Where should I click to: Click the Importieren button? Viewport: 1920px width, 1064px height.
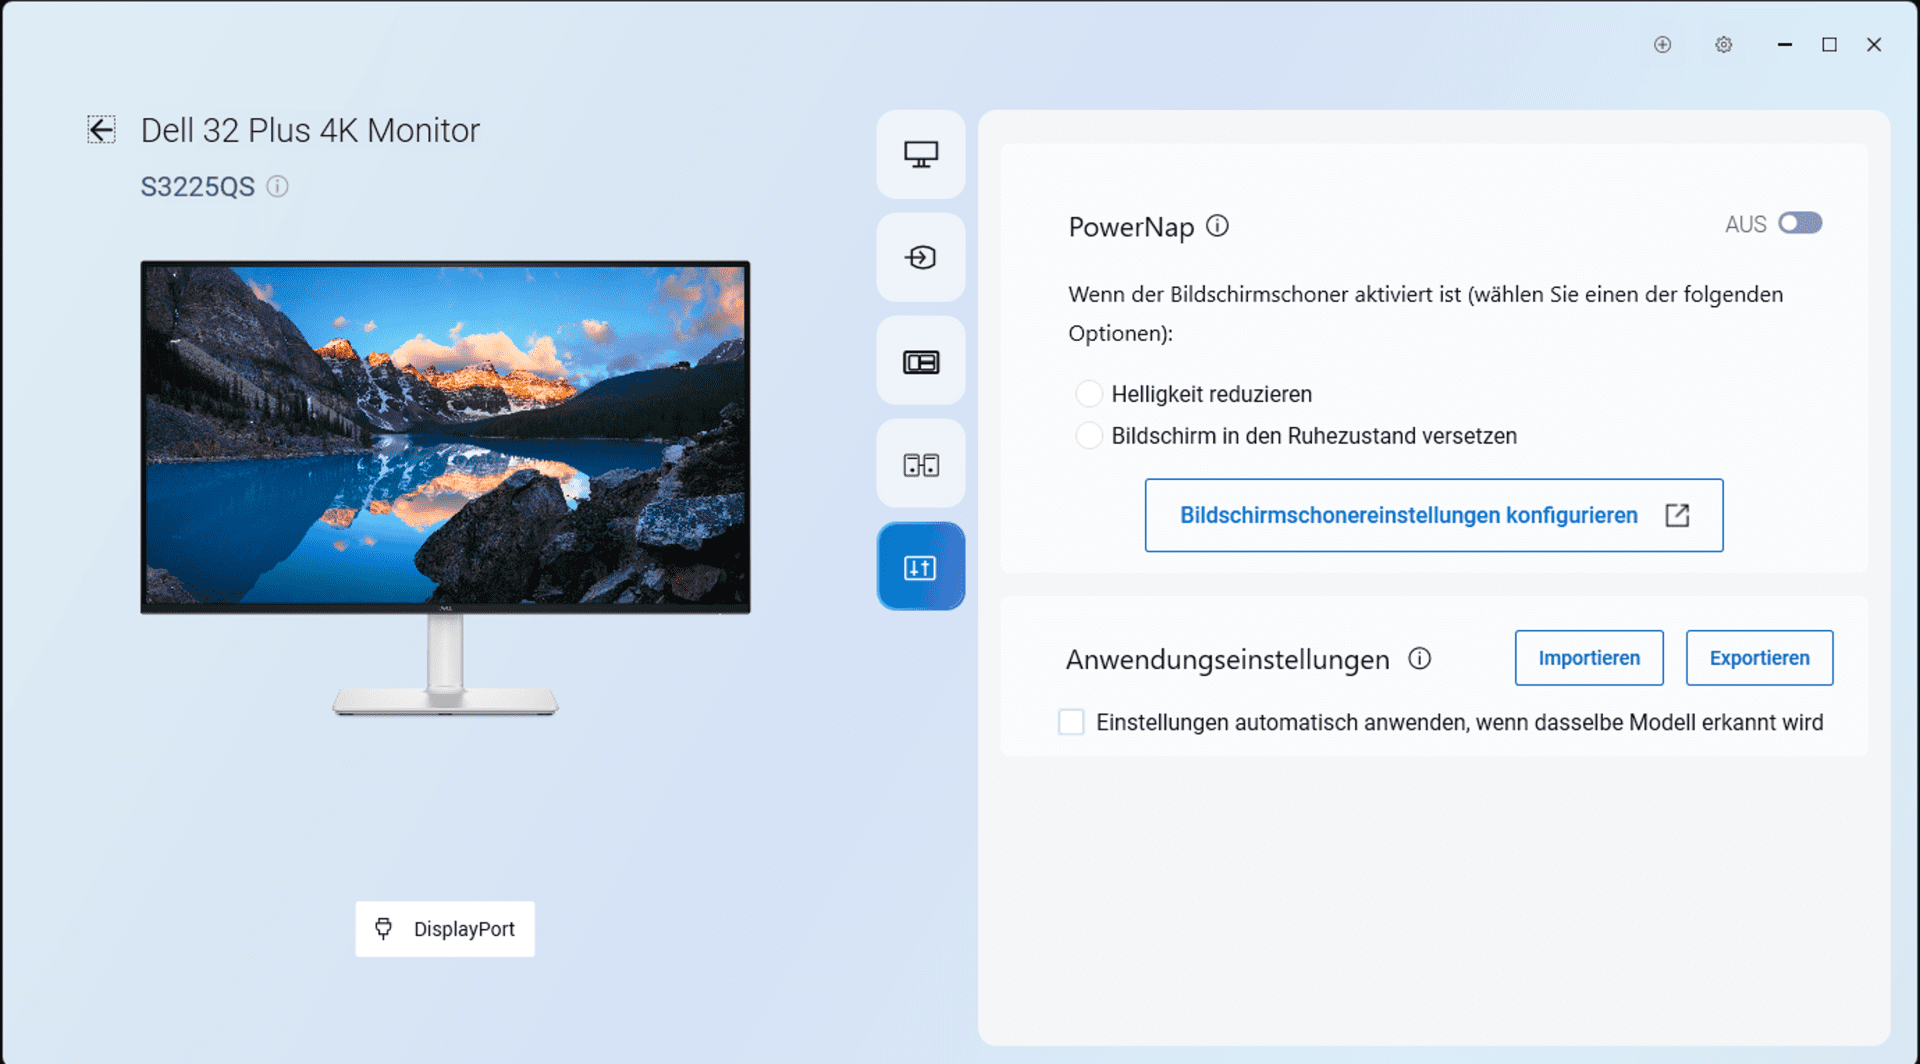coord(1589,658)
